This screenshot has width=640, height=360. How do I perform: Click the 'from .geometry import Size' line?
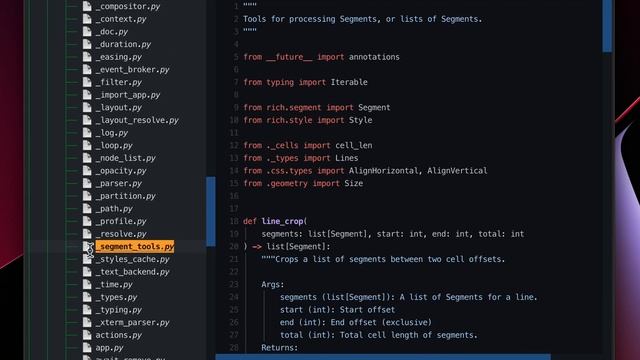303,184
